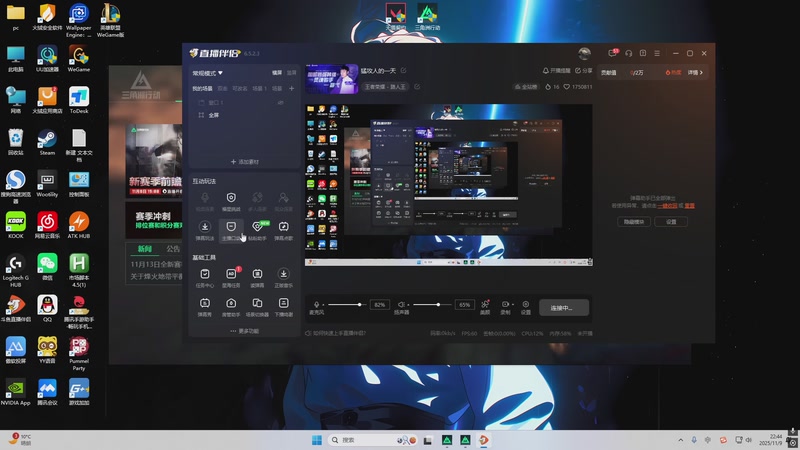
Task: Open the 贴纸助手 icon with NEW badge
Action: pyautogui.click(x=258, y=230)
